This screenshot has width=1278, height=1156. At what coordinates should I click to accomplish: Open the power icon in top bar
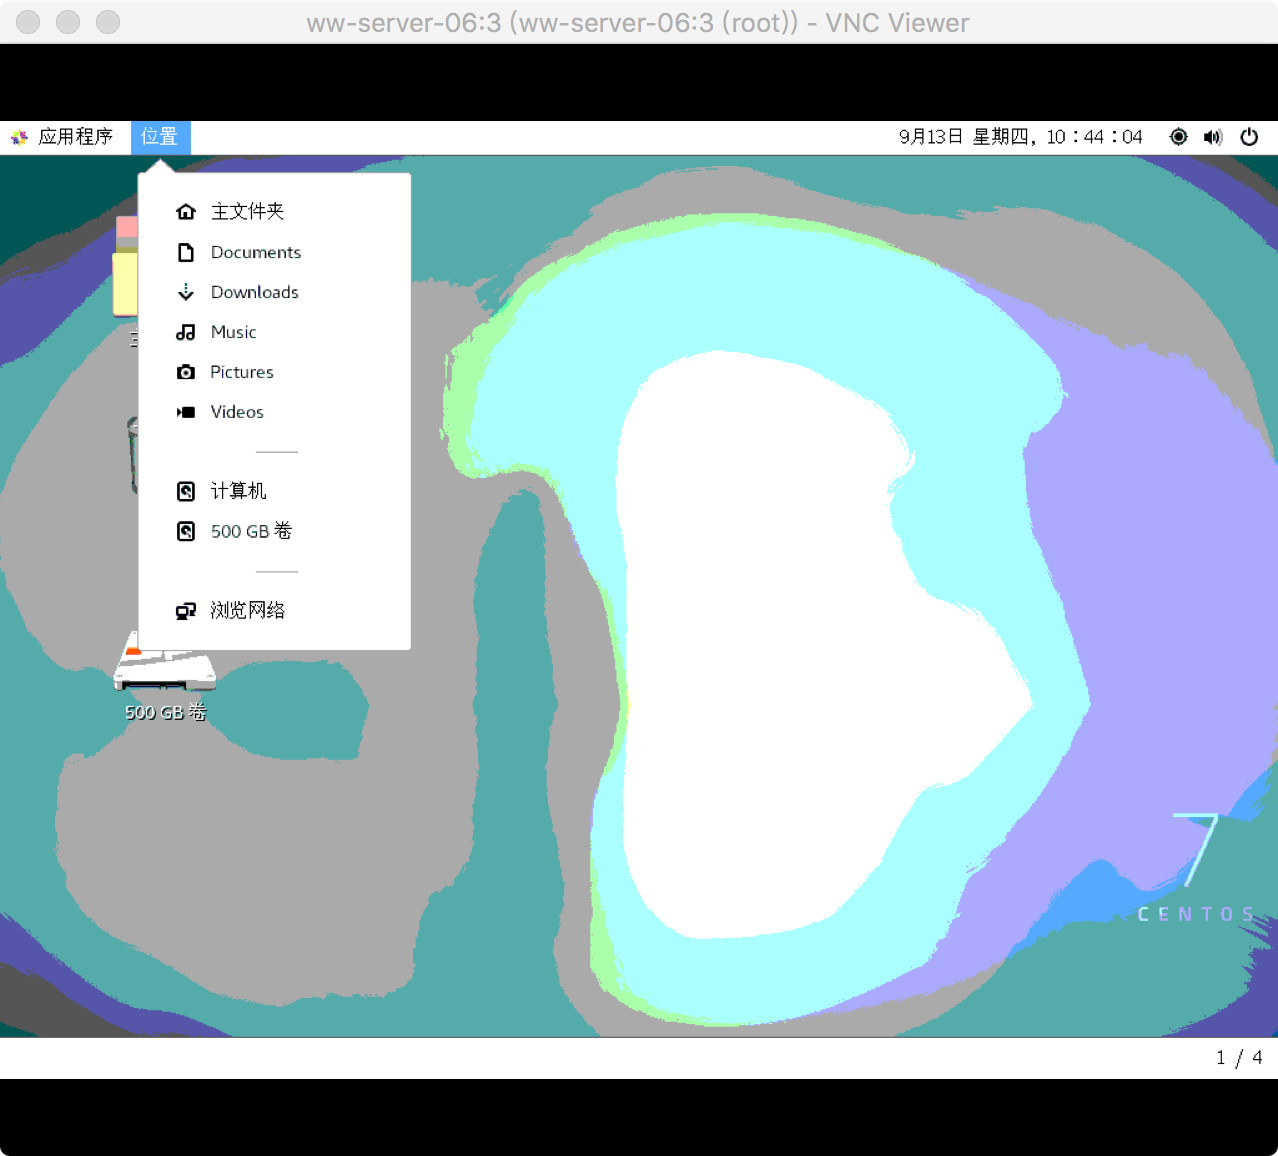click(x=1249, y=137)
